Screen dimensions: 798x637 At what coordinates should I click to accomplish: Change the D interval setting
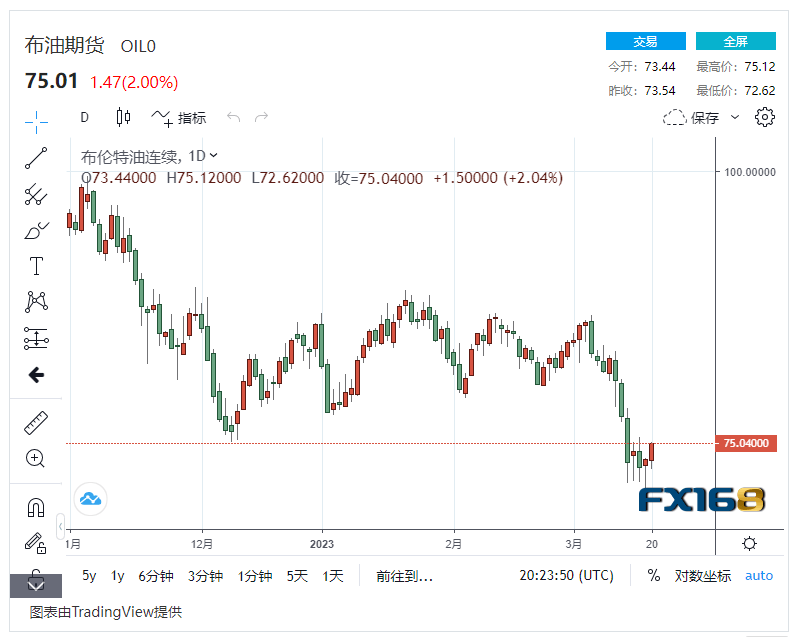coord(84,118)
